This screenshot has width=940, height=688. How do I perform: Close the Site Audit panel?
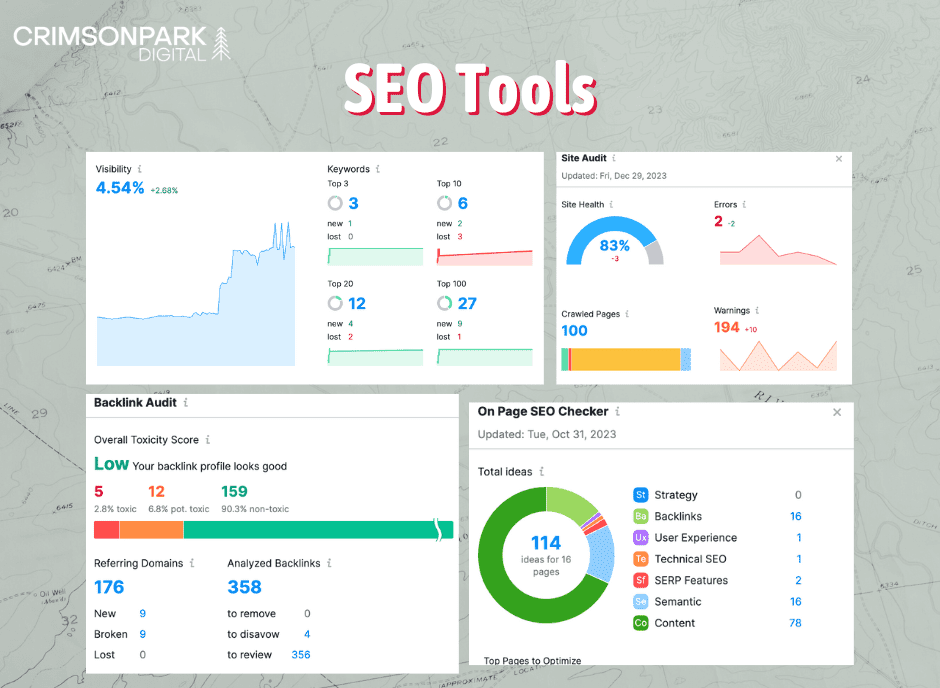click(838, 158)
